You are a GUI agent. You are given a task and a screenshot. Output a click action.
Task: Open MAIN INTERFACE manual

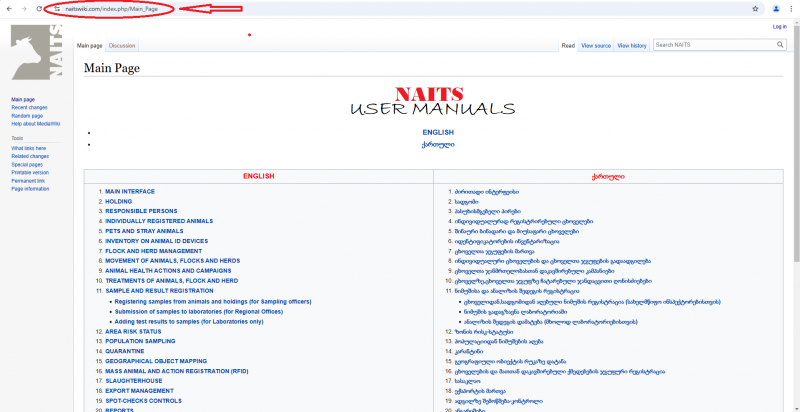point(130,192)
